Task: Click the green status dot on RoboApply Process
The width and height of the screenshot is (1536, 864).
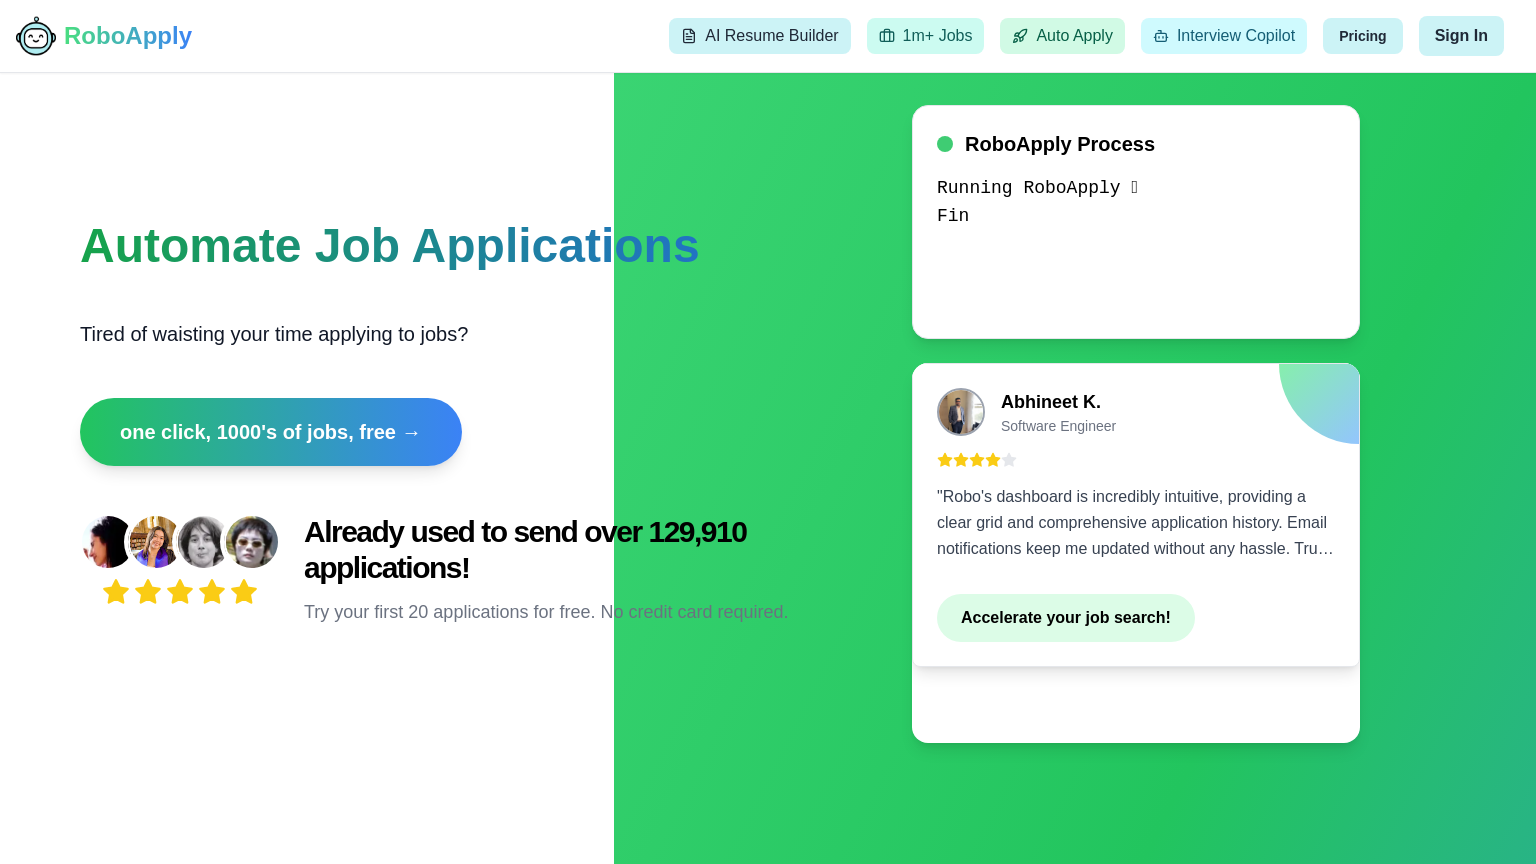Action: [x=945, y=144]
